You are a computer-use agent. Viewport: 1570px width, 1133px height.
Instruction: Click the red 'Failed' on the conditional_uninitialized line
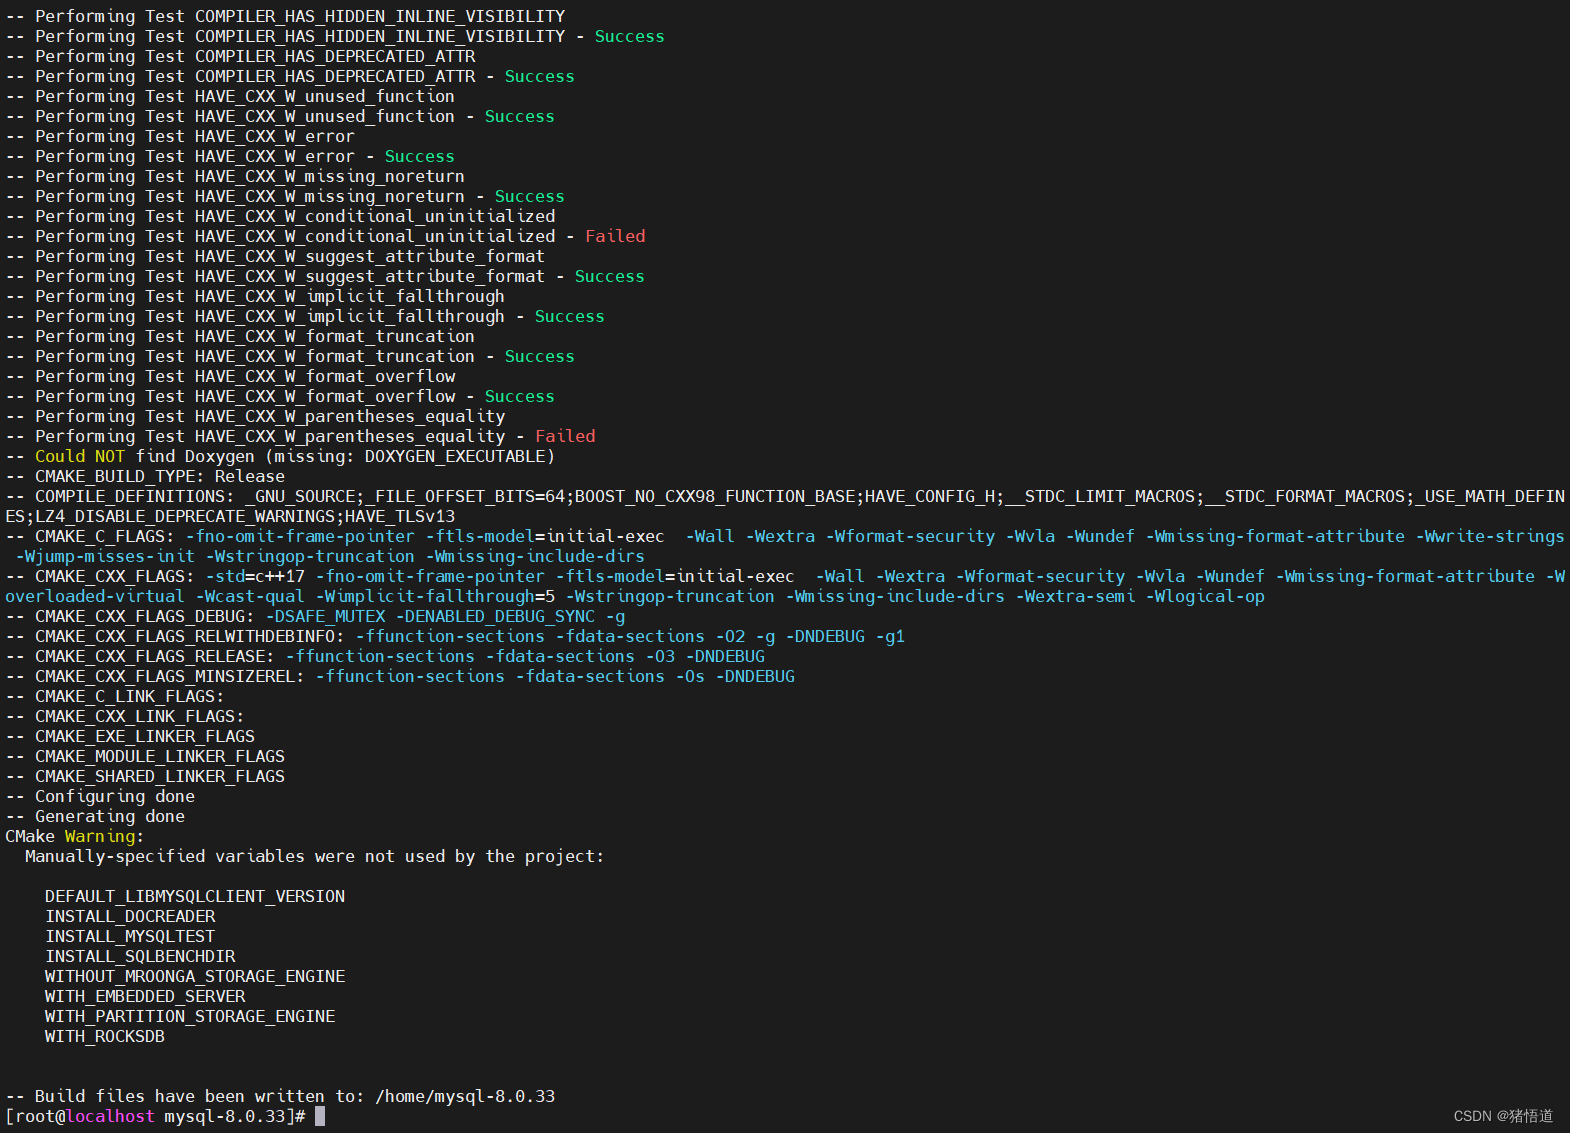615,236
